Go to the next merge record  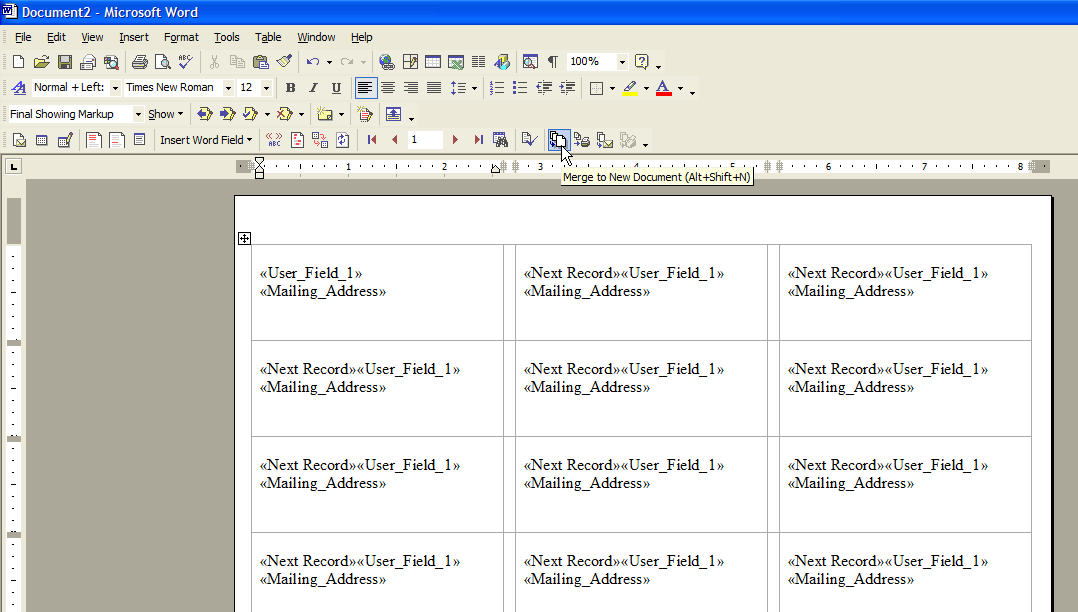(455, 140)
